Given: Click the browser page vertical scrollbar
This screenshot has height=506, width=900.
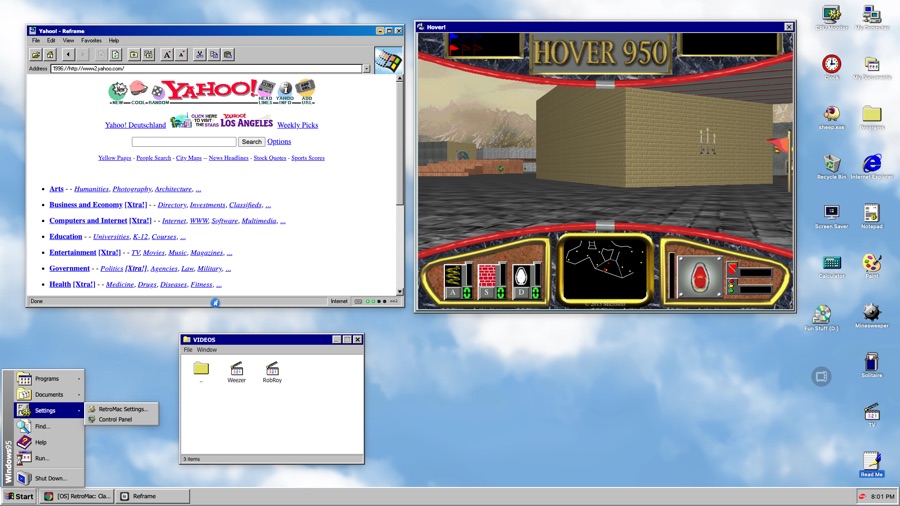Looking at the screenshot, I should (399, 185).
